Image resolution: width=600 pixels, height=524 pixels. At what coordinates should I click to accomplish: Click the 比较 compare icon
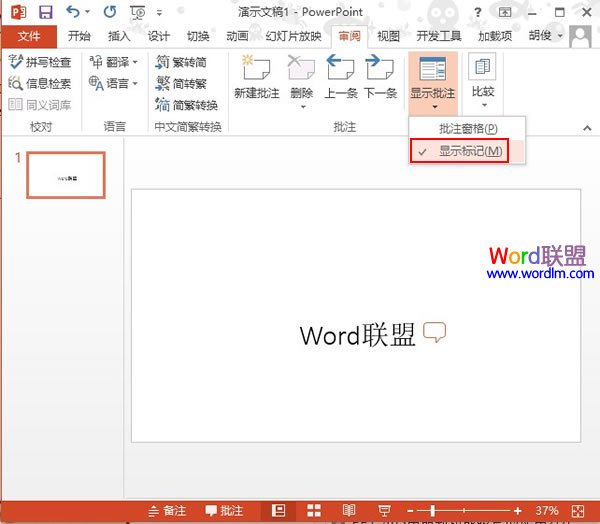tap(482, 67)
